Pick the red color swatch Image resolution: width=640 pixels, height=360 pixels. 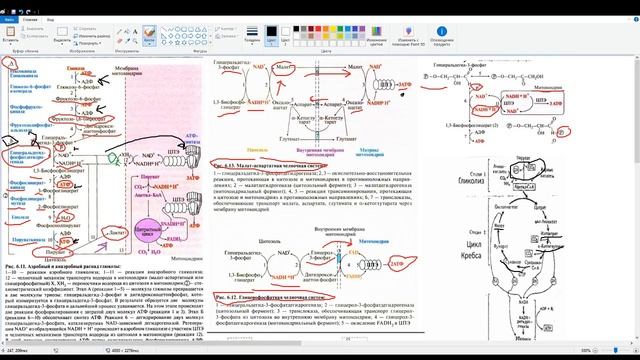tap(318, 29)
